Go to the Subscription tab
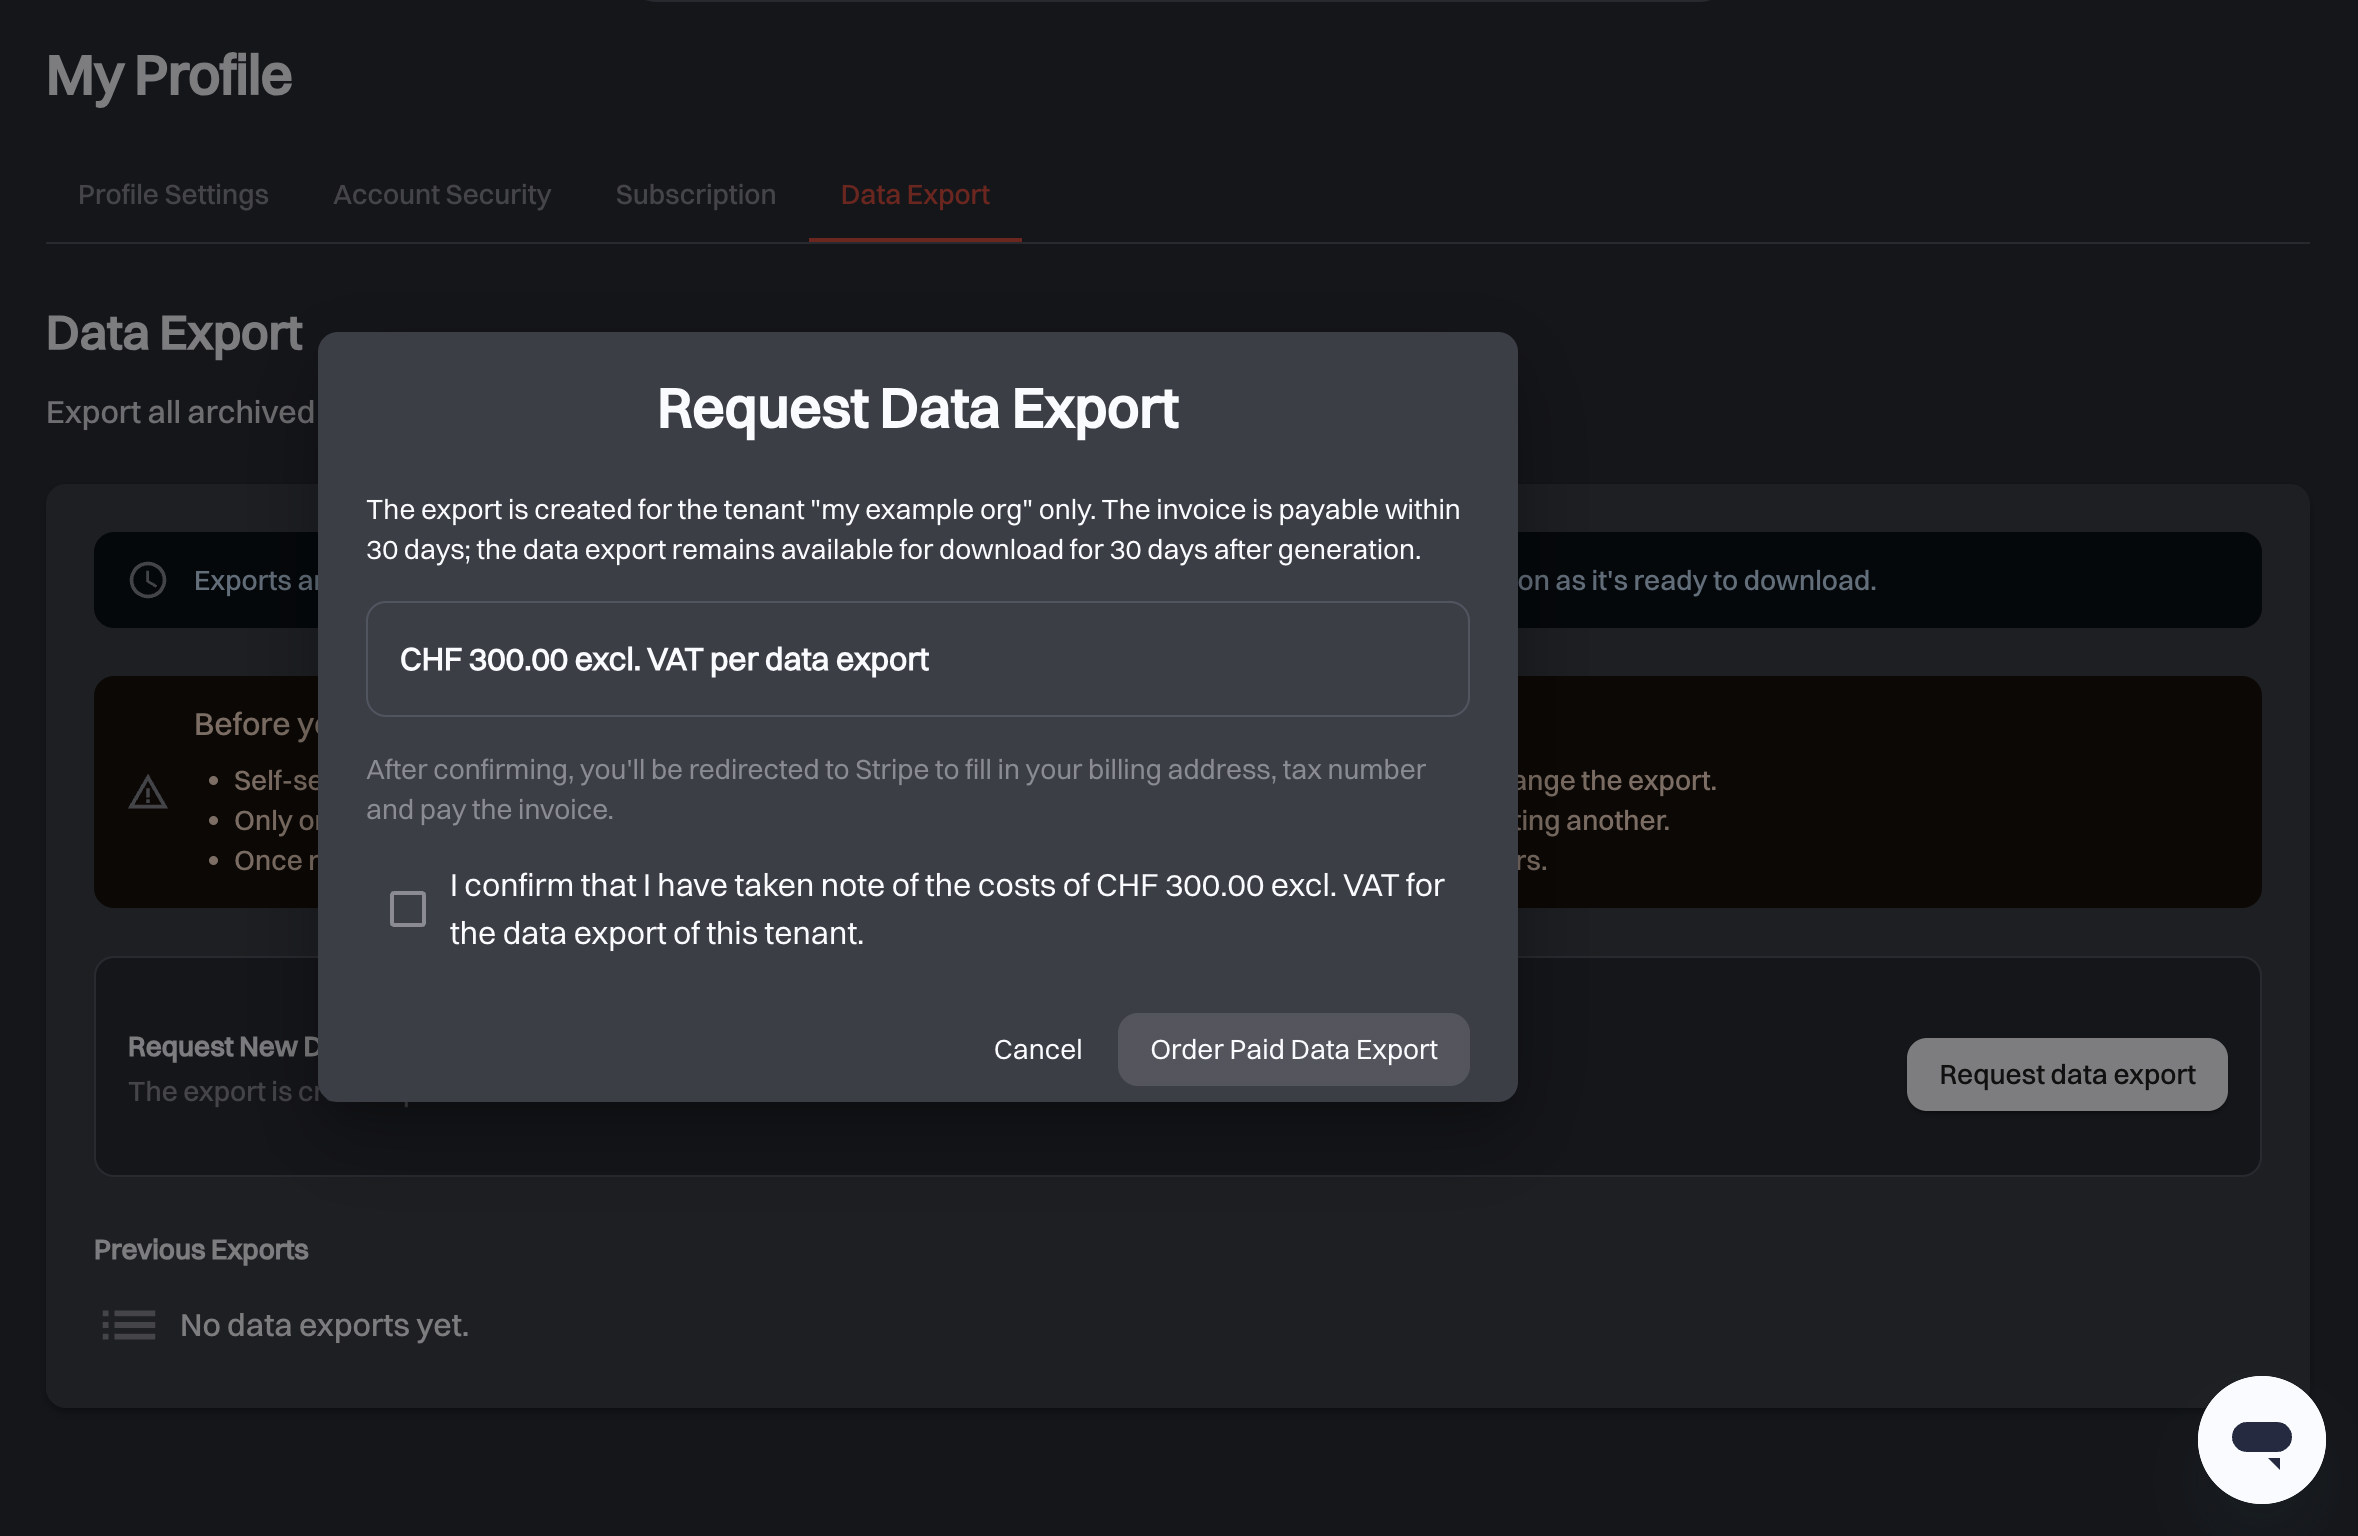 point(696,195)
